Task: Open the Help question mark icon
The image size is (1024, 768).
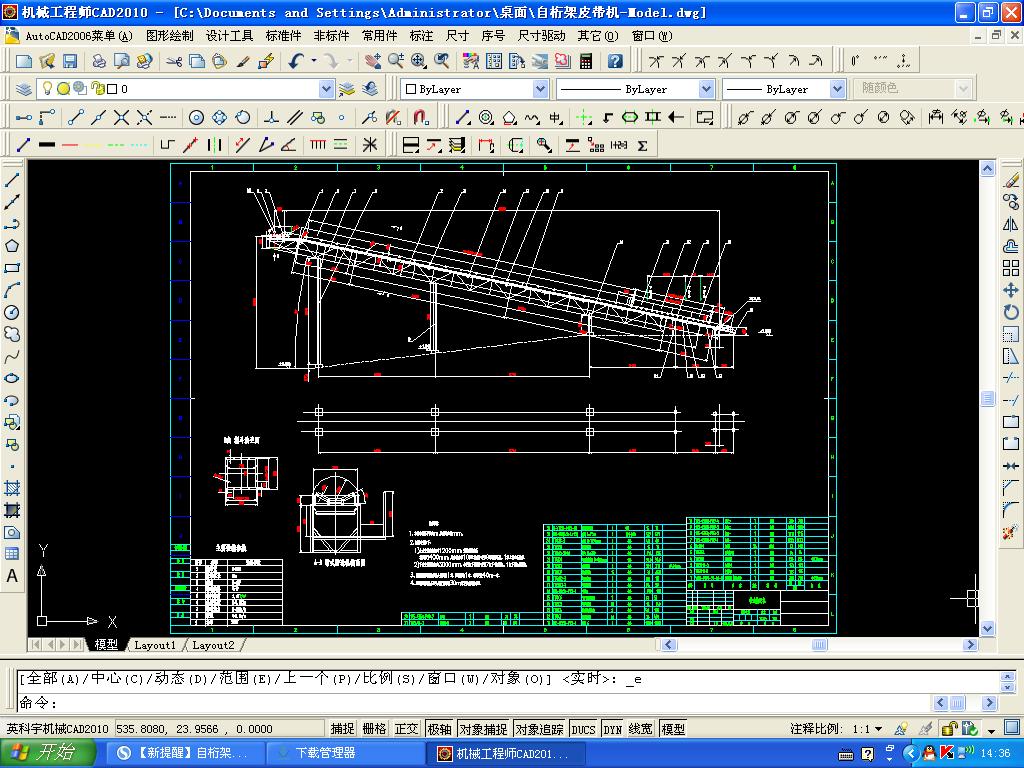Action: click(x=615, y=61)
